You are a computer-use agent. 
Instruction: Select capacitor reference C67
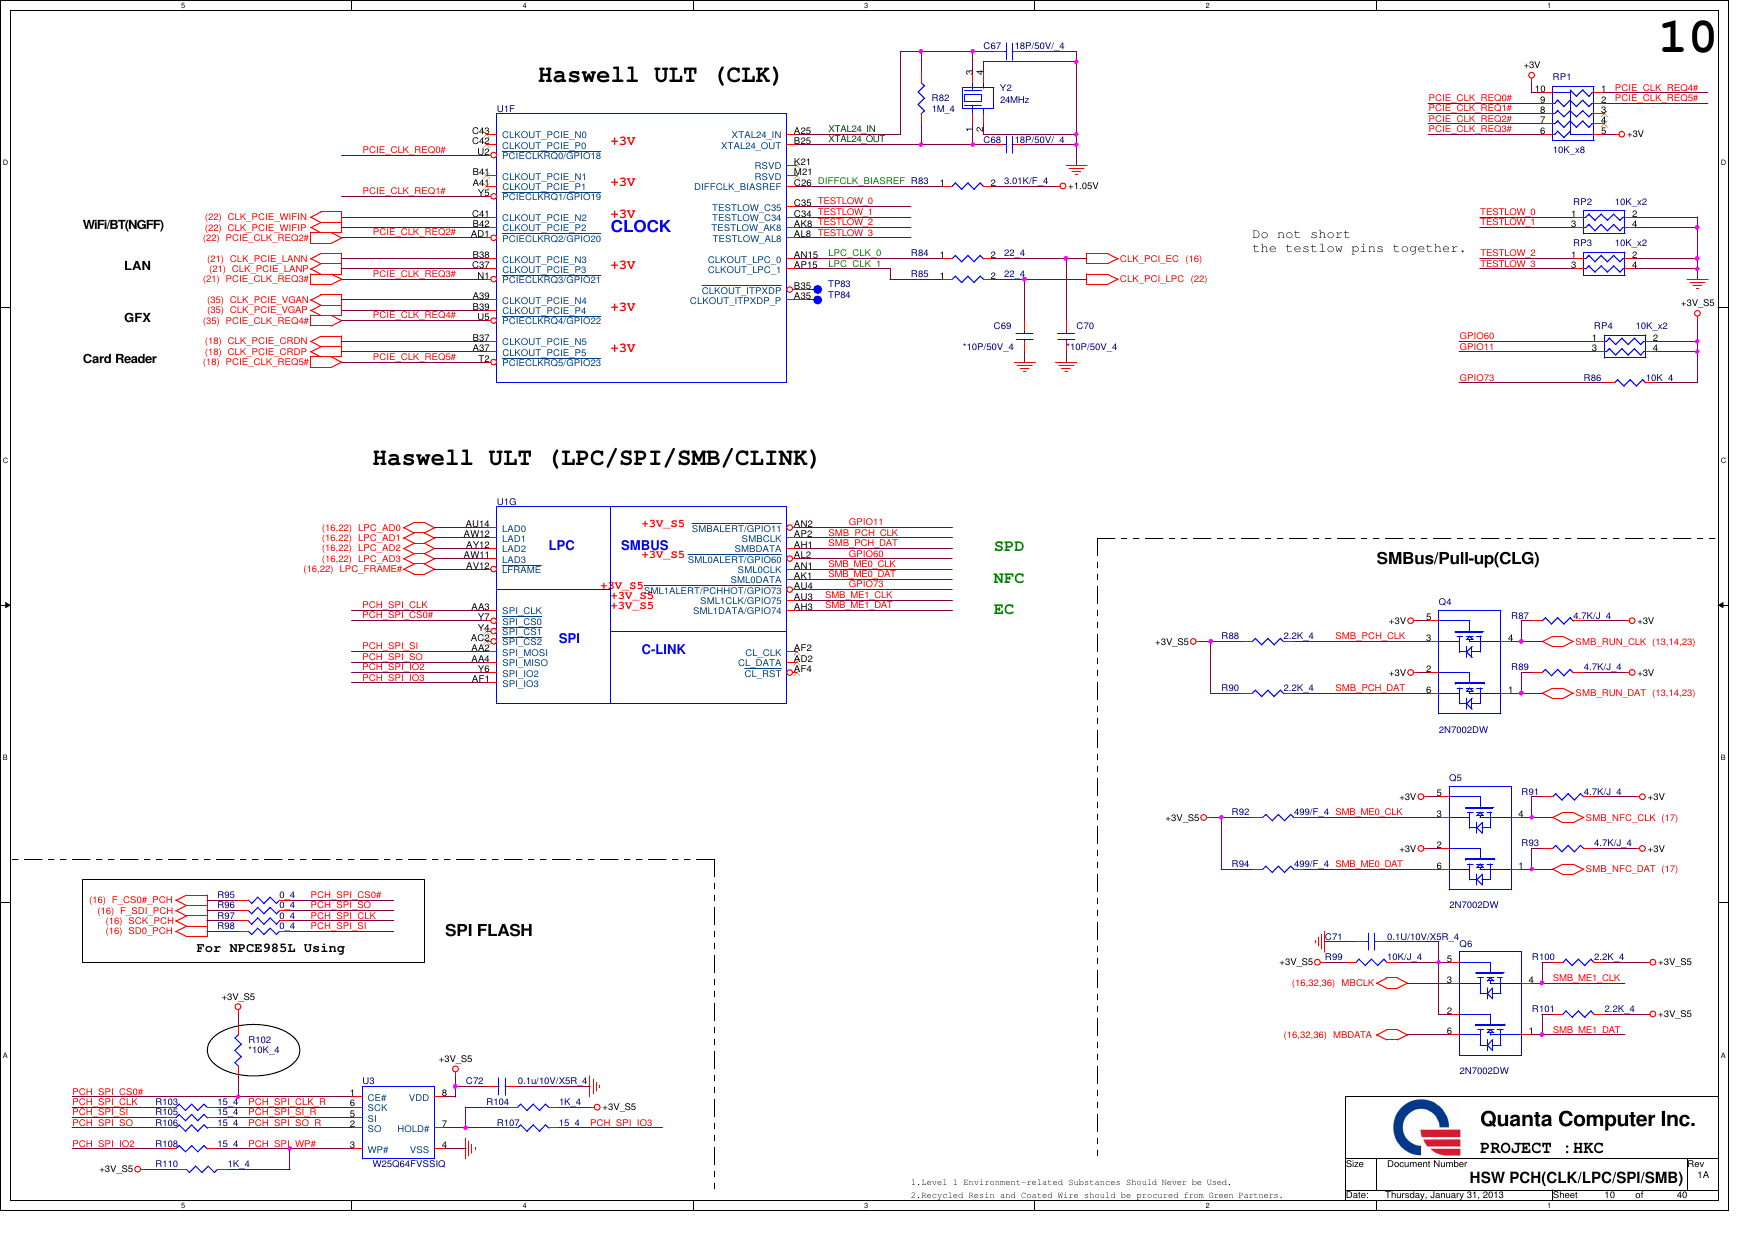(992, 46)
